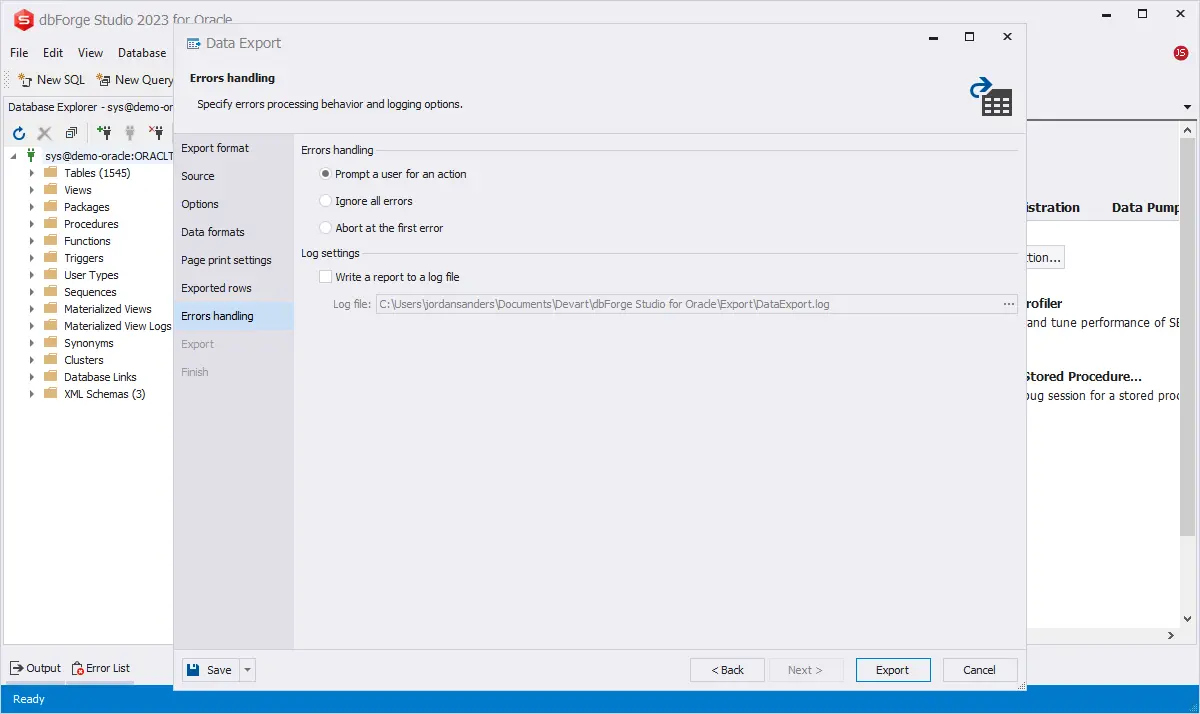Select Ignore all errors radio option
Viewport: 1200px width, 714px height.
[325, 201]
